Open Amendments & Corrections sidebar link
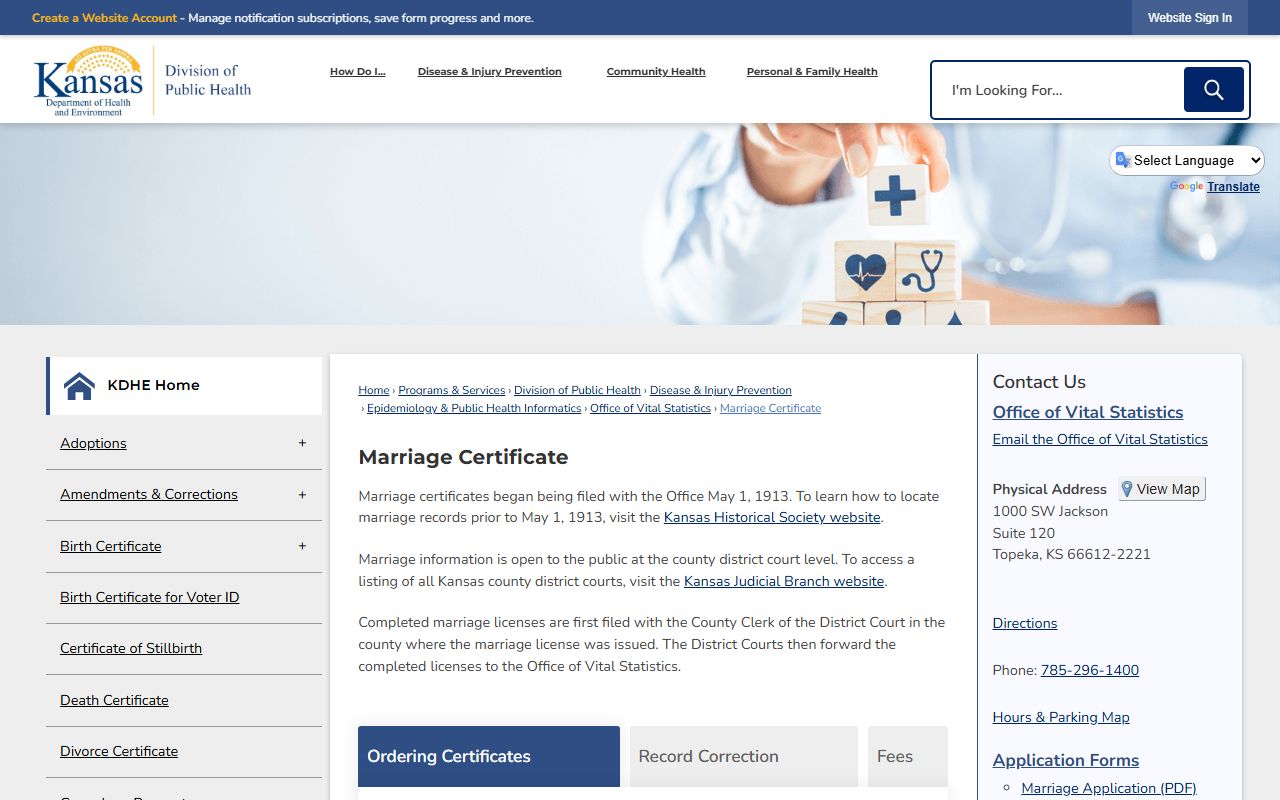1280x800 pixels. 149,494
